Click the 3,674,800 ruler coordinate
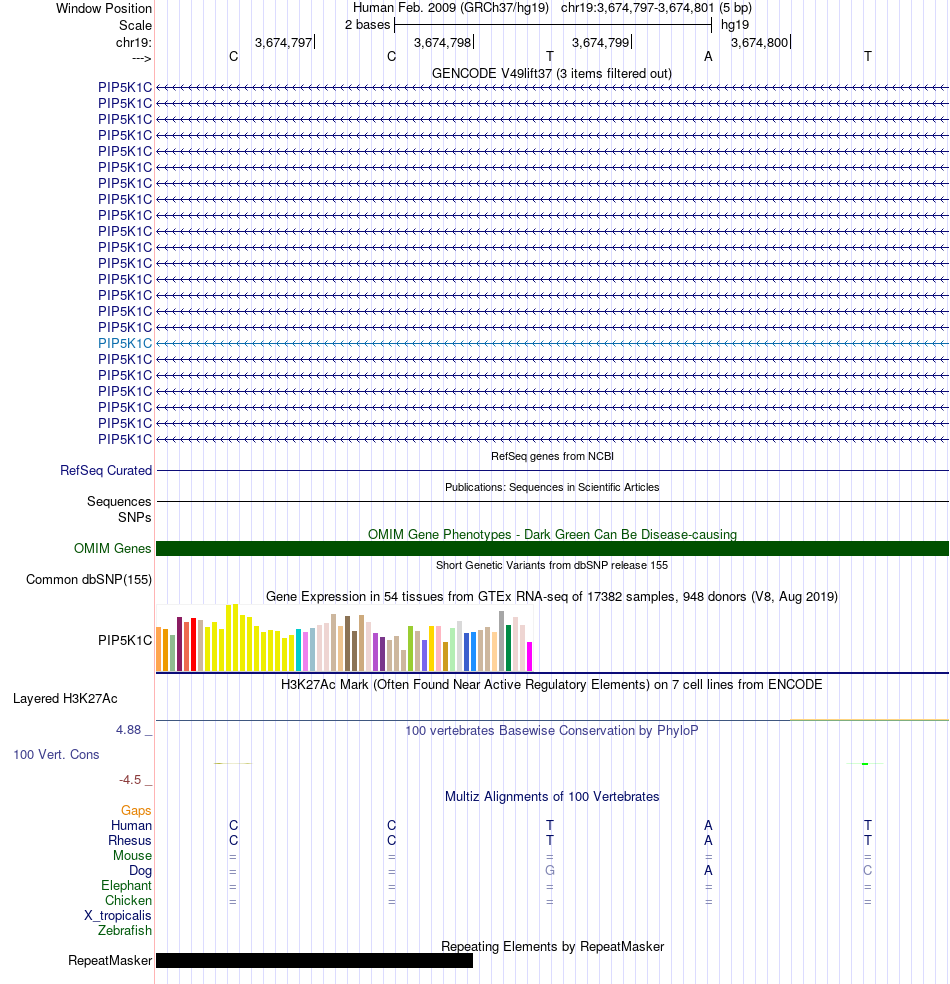 click(759, 42)
